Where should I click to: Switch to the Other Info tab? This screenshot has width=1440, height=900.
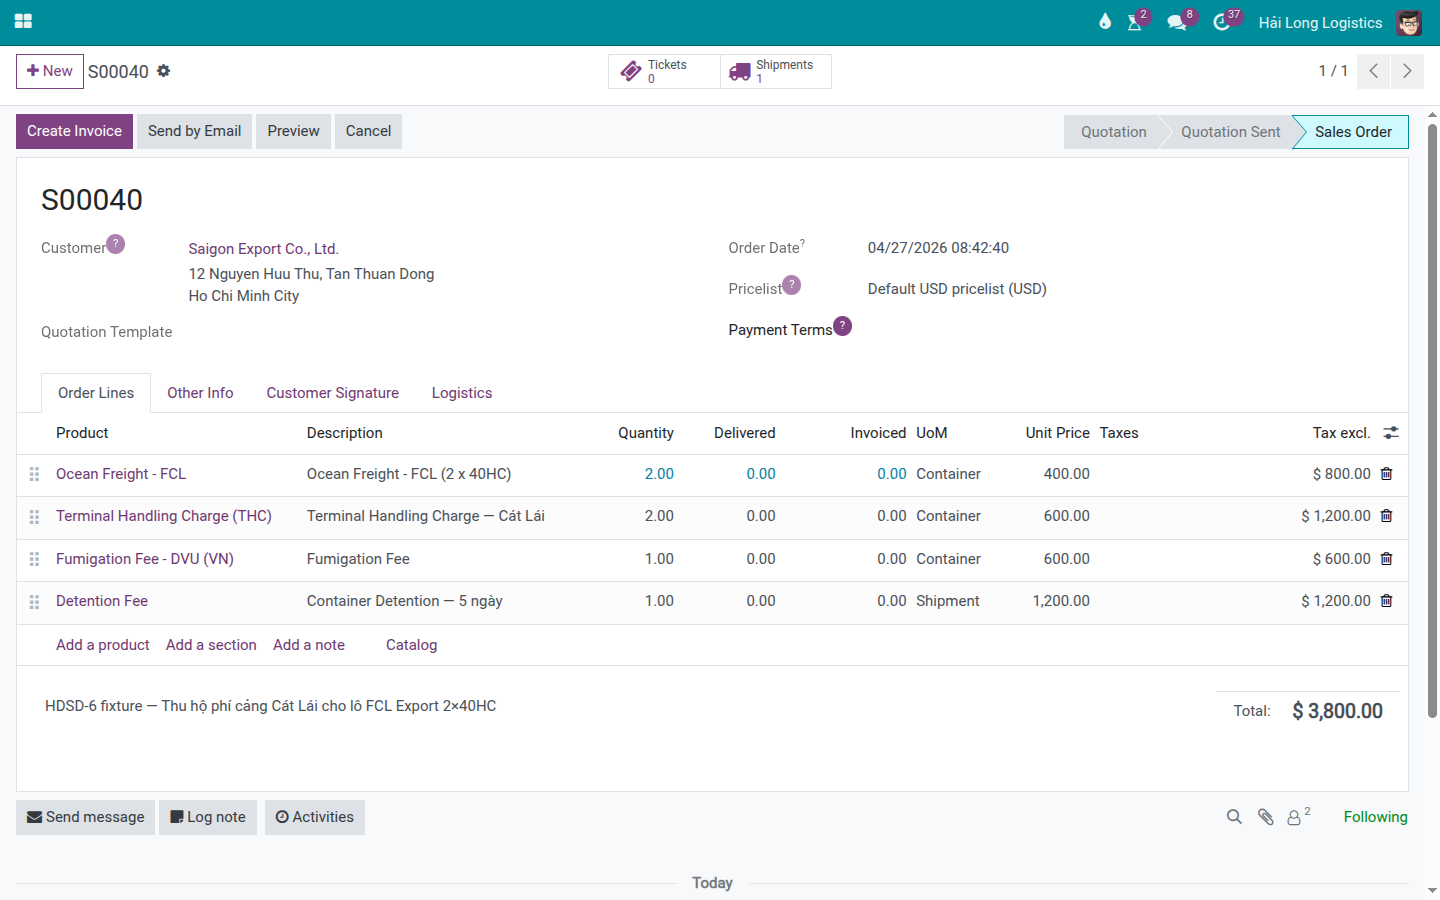click(x=200, y=393)
